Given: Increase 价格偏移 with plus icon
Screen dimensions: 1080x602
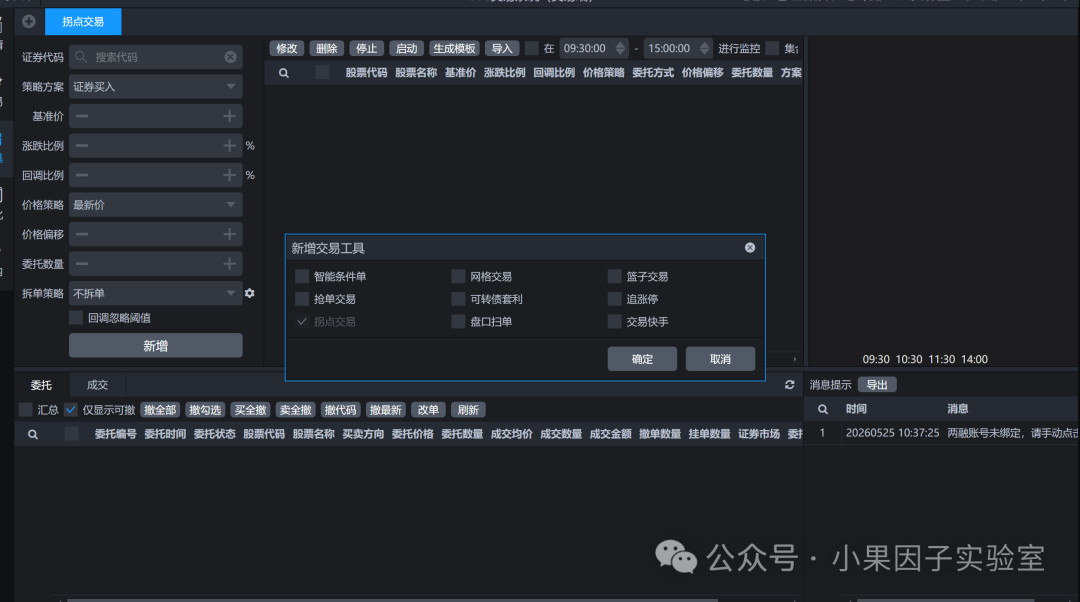Looking at the screenshot, I should pos(229,235).
